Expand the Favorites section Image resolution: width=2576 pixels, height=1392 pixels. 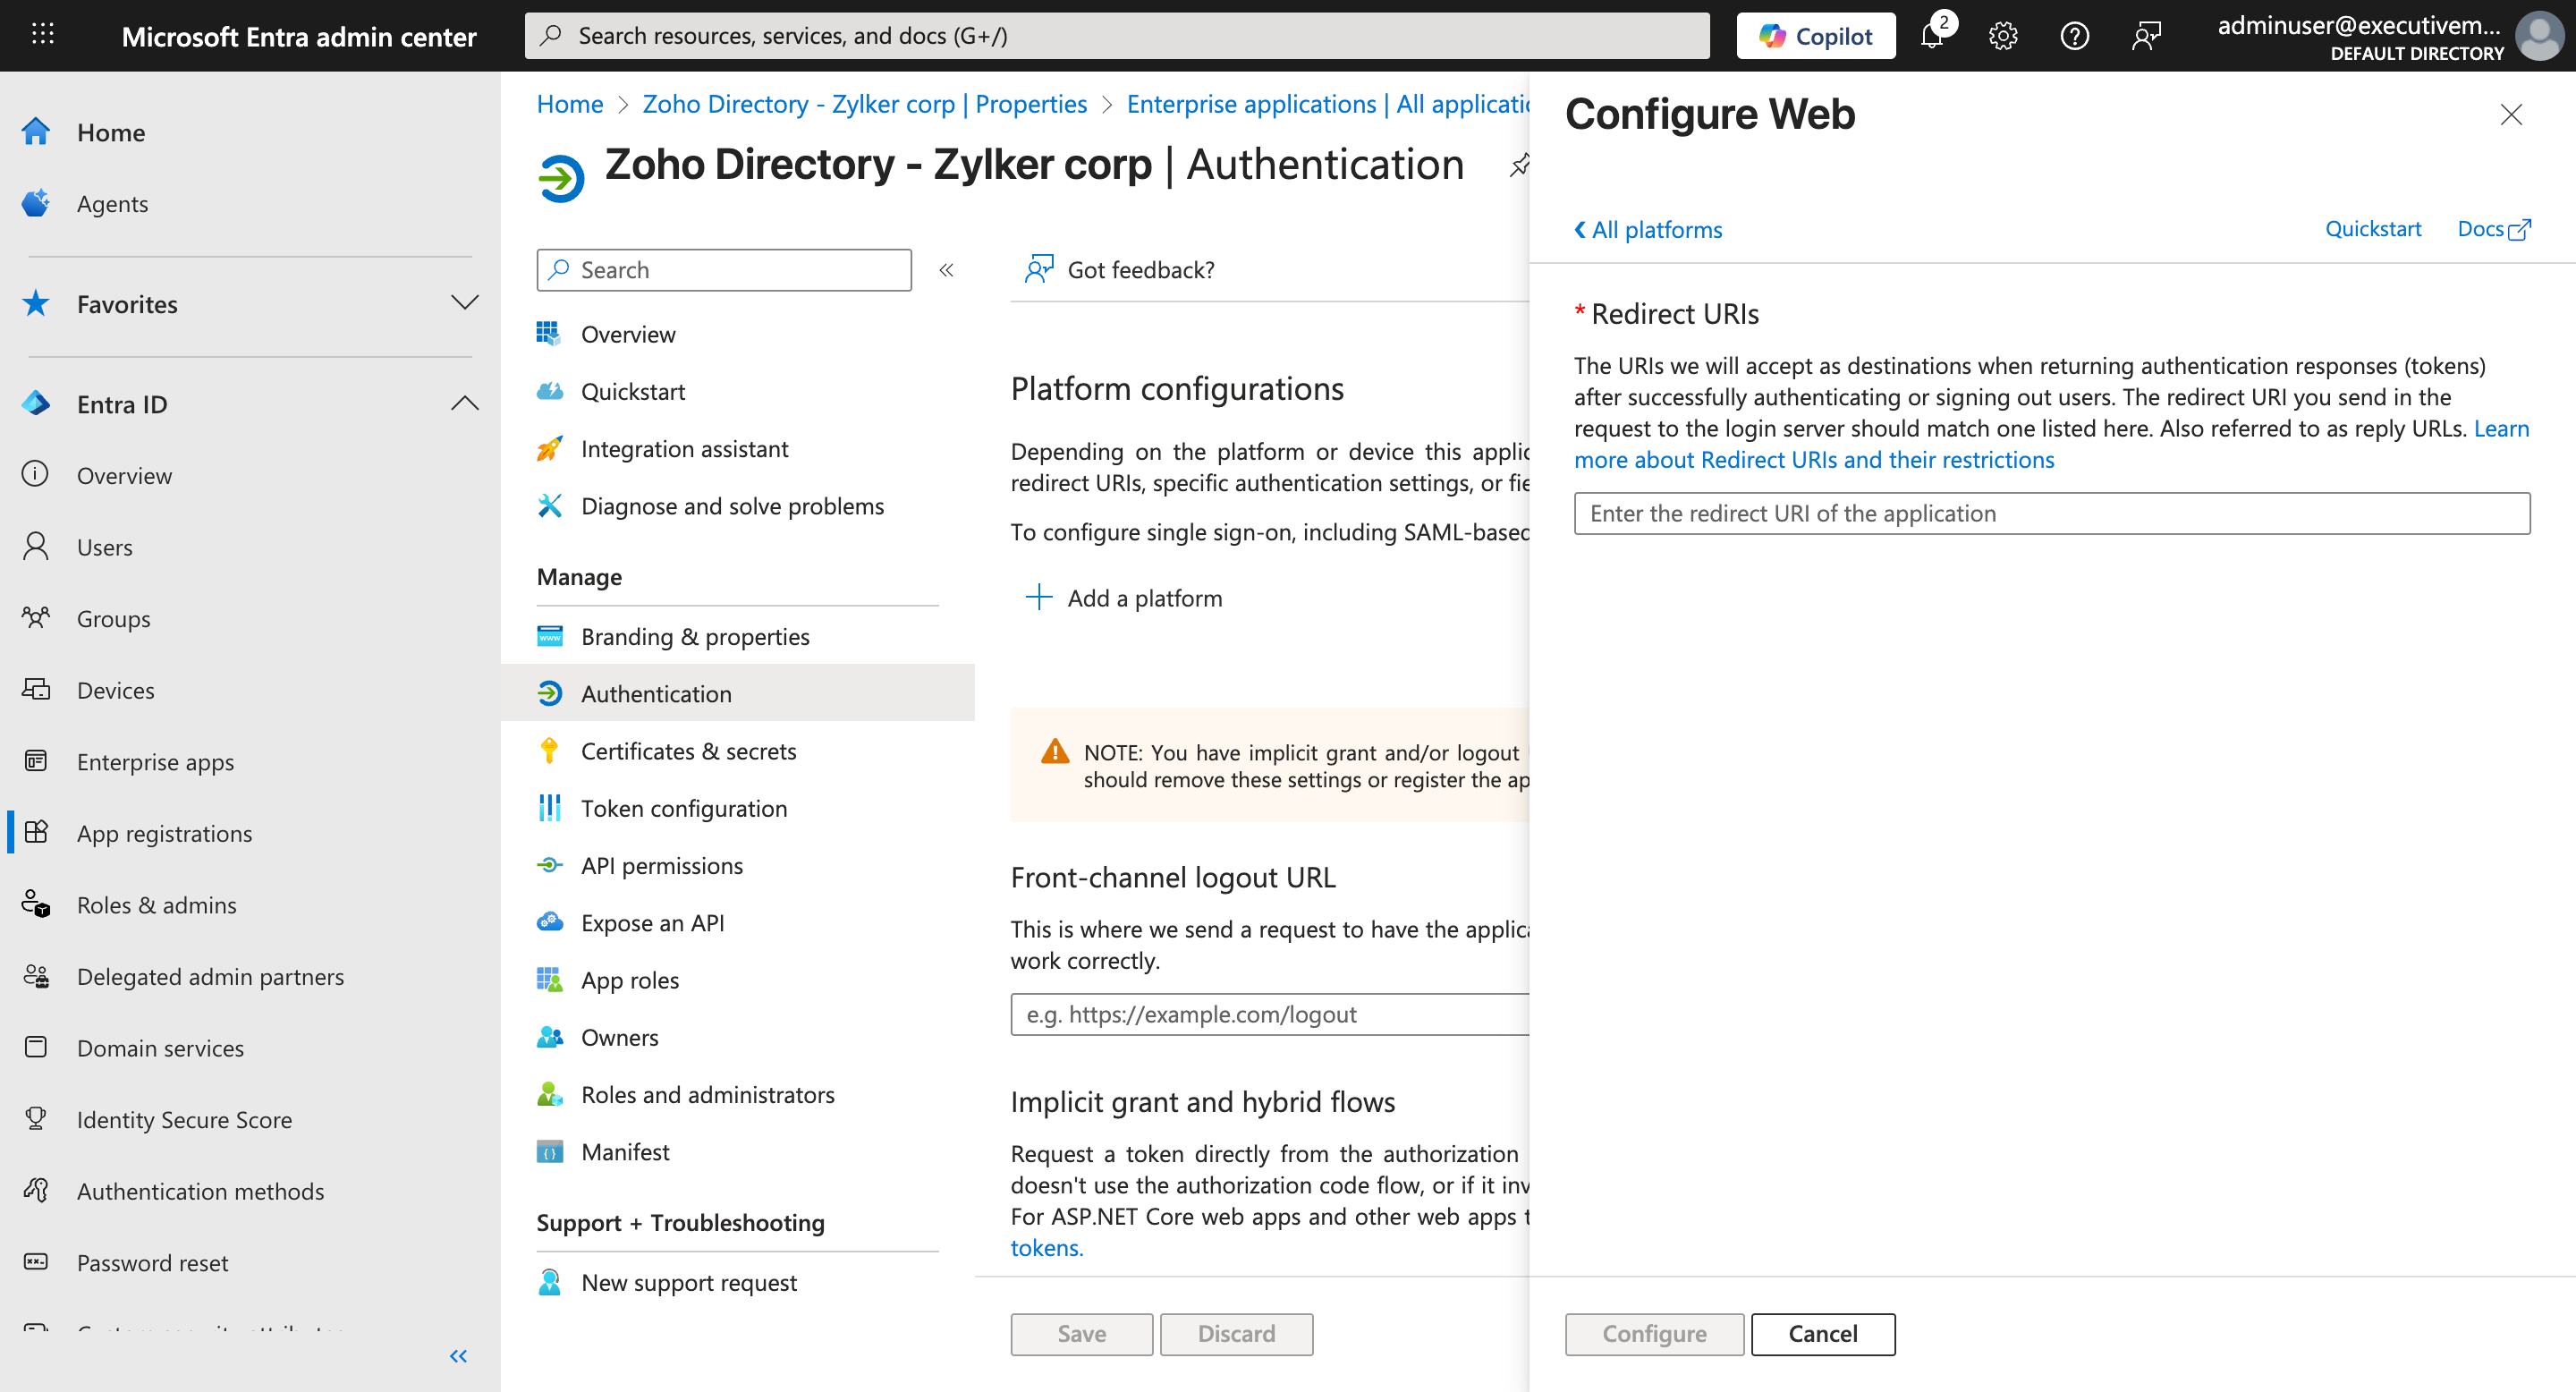coord(464,303)
